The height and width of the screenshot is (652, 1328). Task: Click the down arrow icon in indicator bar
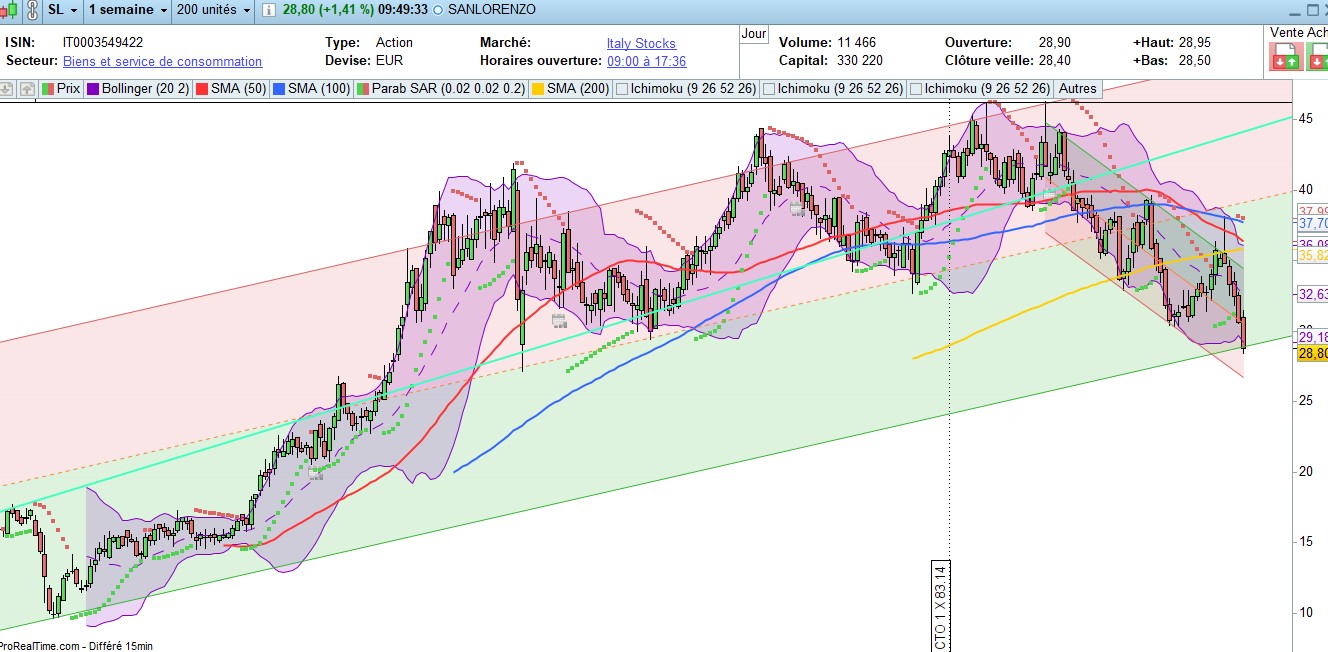(7, 88)
